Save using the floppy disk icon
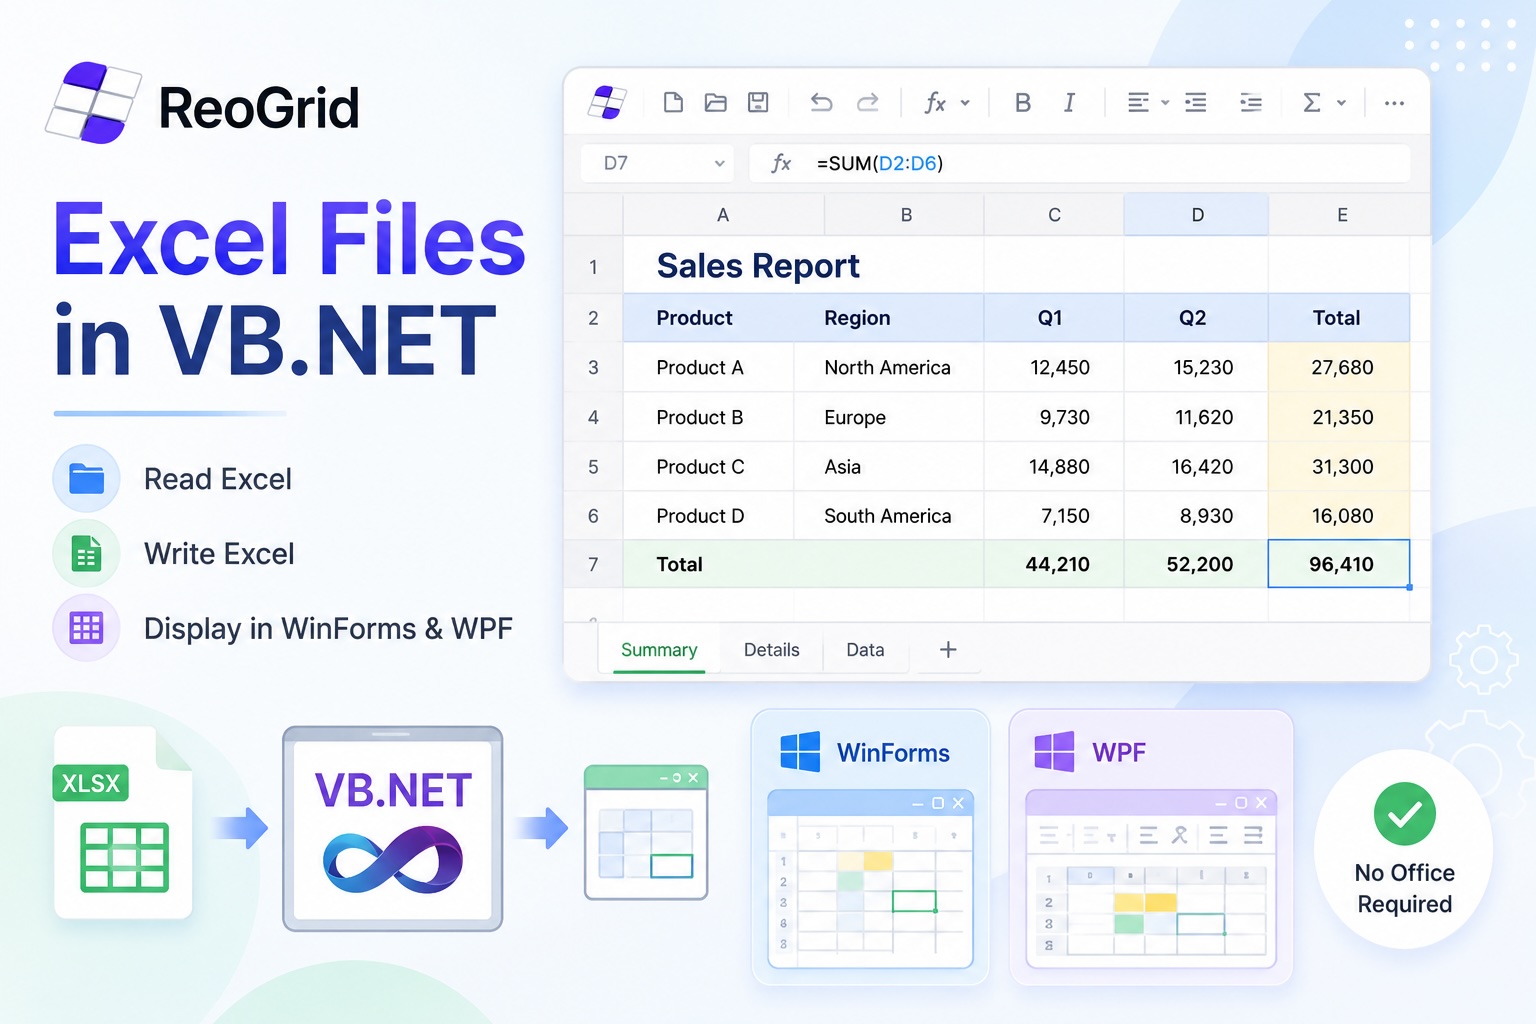1536x1024 pixels. point(758,102)
